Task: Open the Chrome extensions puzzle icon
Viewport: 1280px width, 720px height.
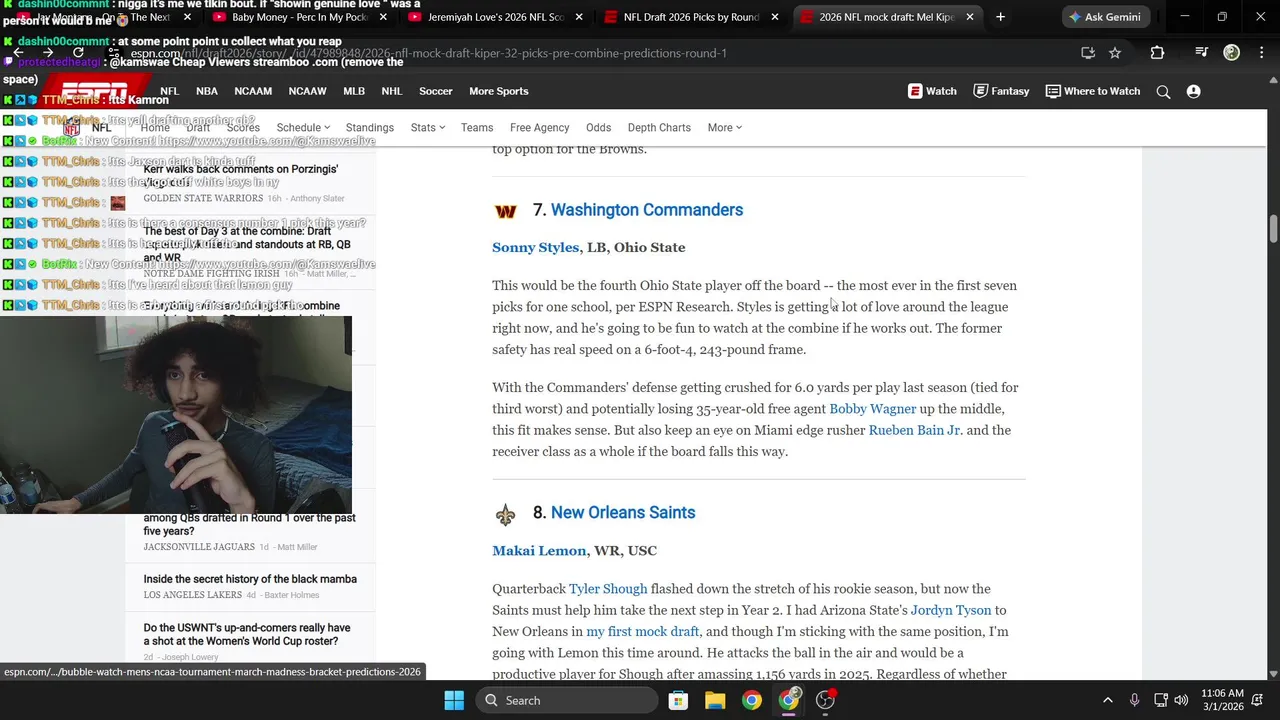Action: point(1157,53)
